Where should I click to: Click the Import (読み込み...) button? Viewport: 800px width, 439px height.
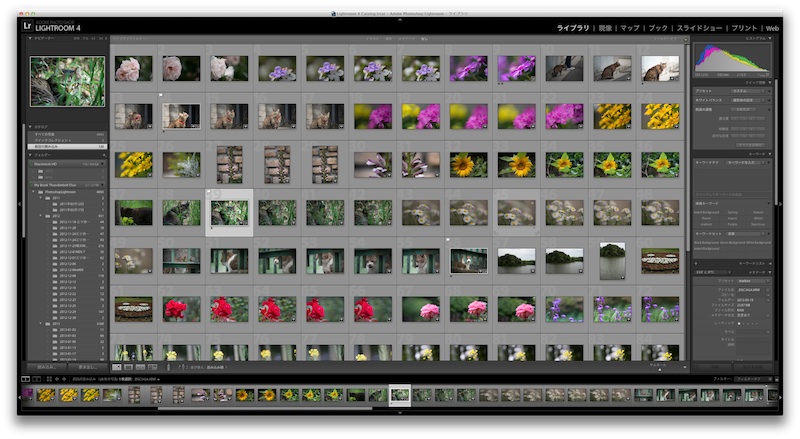(x=46, y=367)
